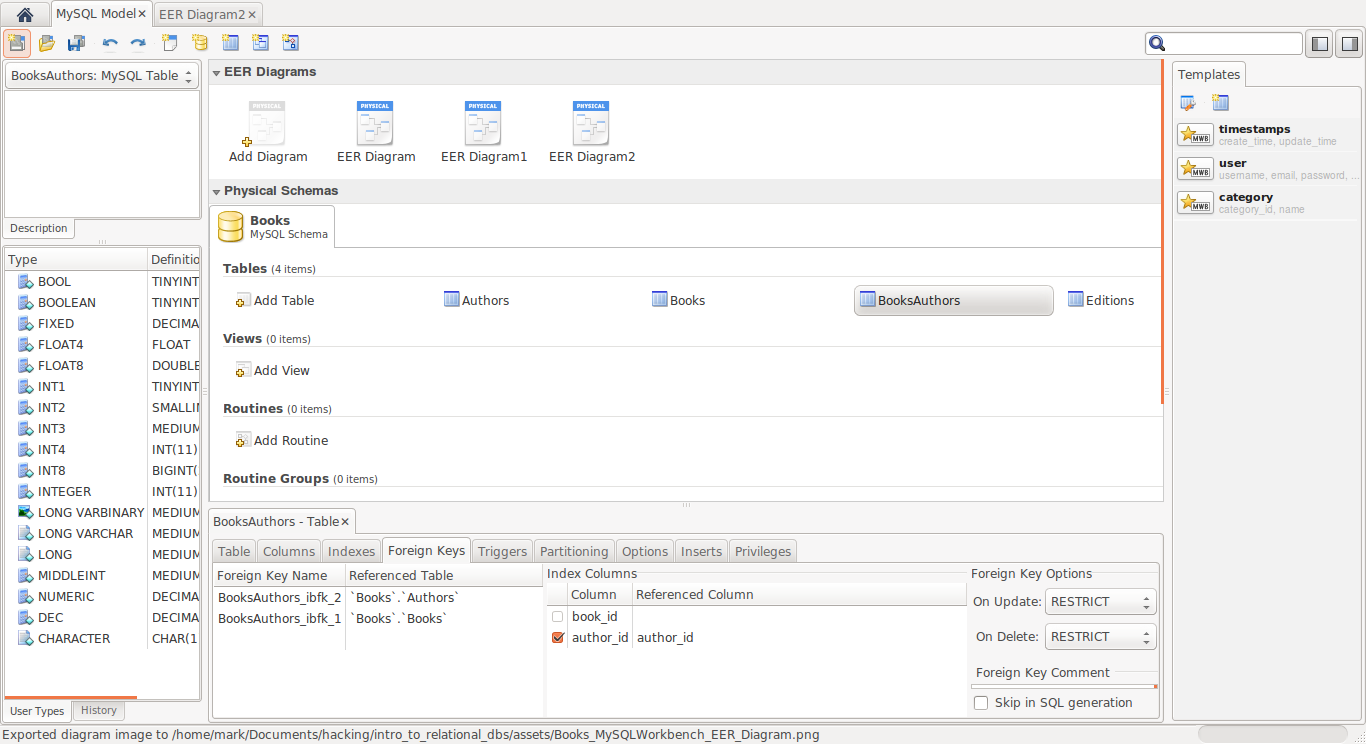Select the Authors table

(x=476, y=300)
